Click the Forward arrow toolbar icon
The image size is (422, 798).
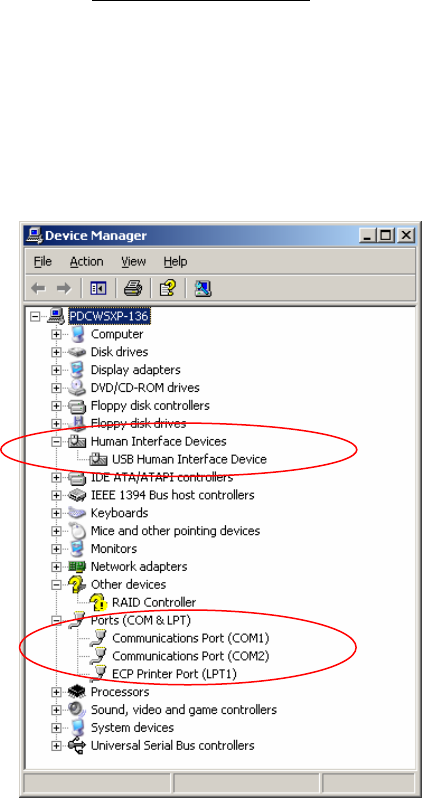64,289
